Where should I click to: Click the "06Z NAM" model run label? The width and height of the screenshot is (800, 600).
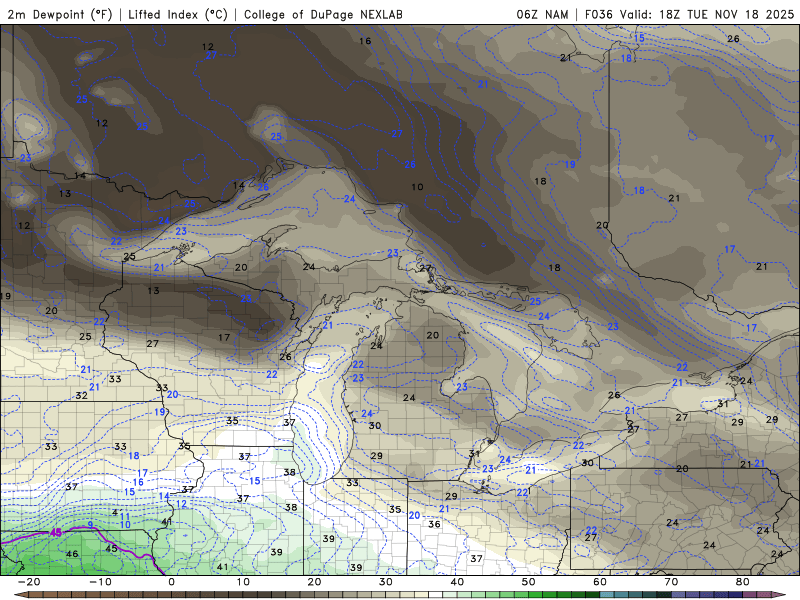[x=542, y=14]
